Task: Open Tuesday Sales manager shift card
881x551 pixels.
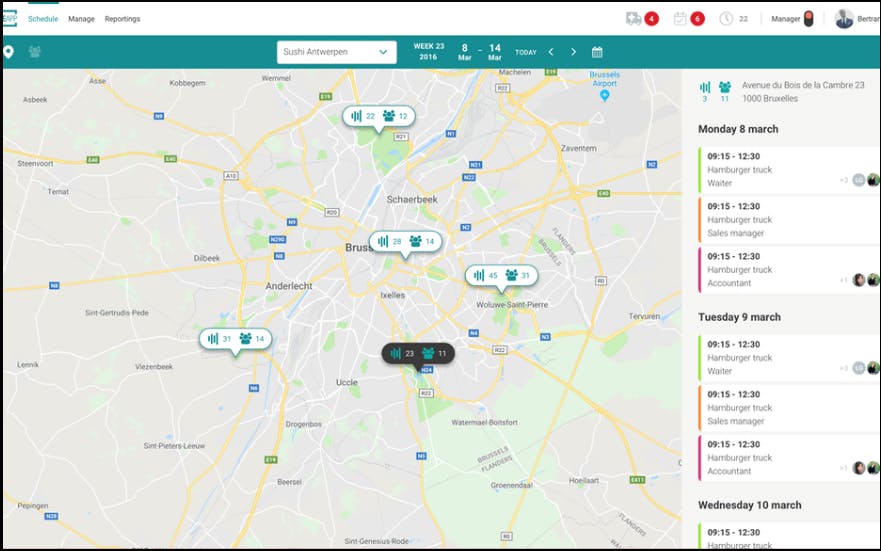Action: click(x=789, y=408)
